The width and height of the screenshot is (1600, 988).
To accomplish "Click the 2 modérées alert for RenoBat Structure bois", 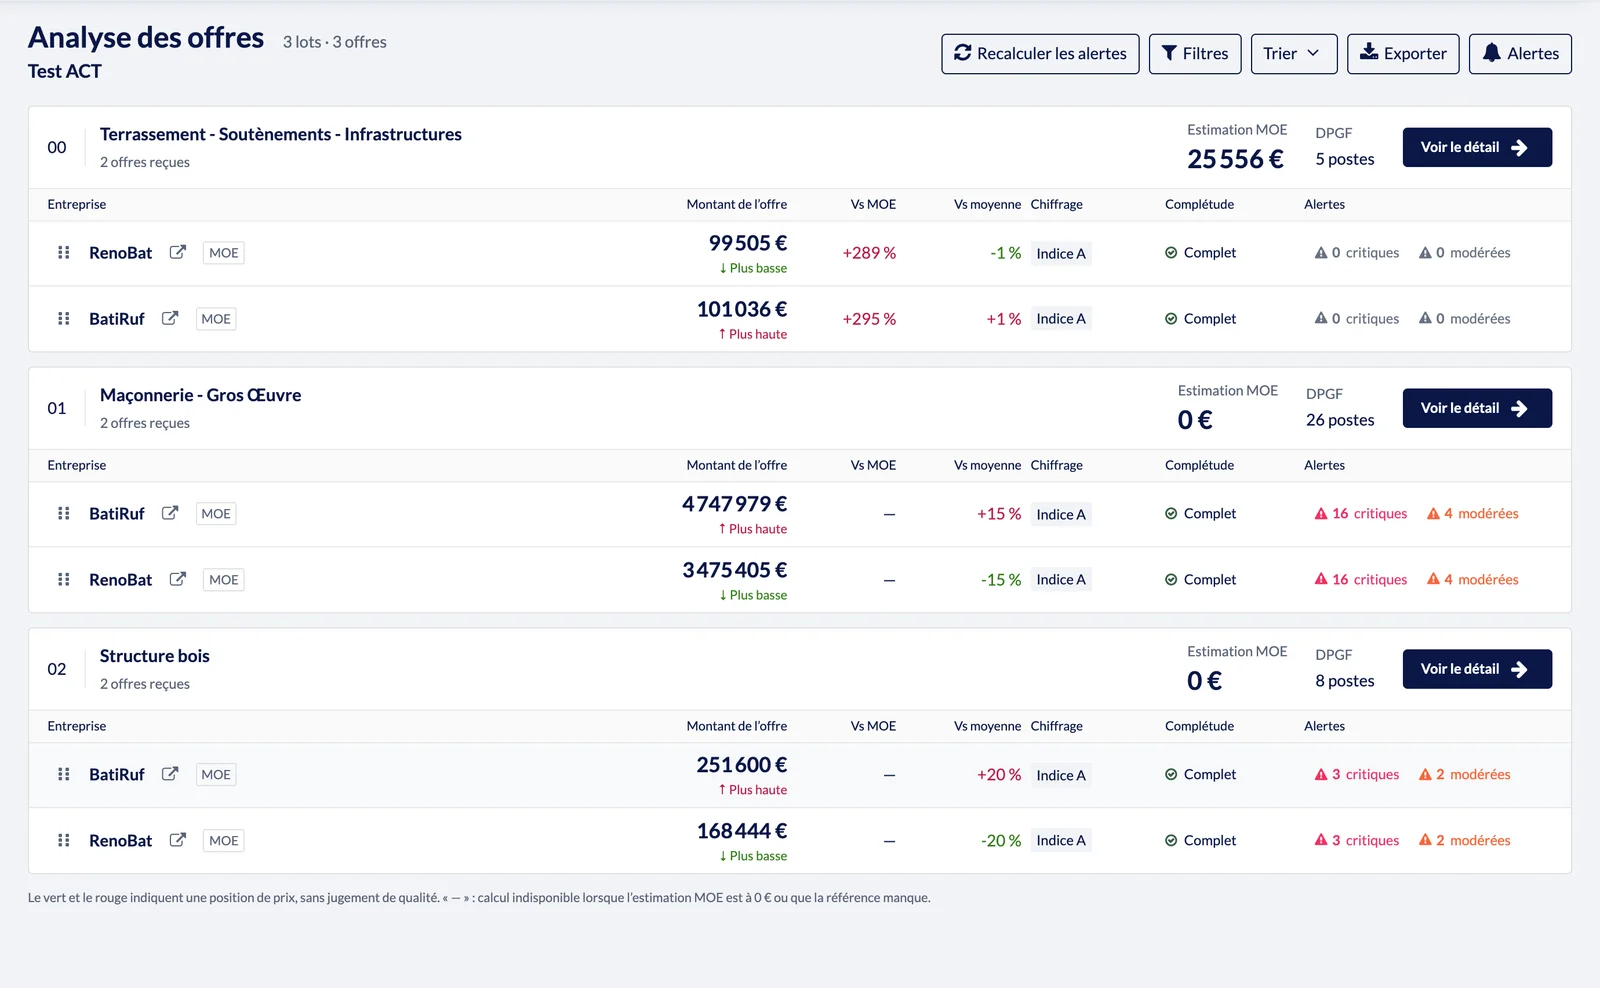I will coord(1464,841).
